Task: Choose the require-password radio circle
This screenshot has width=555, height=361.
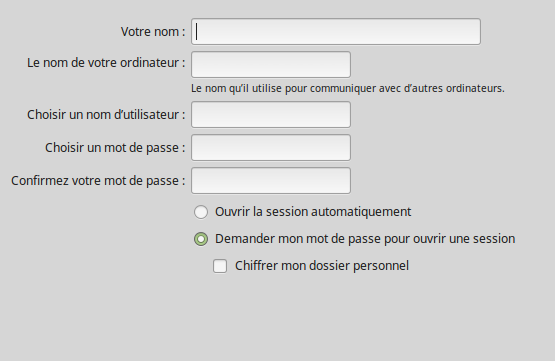Action: [x=201, y=239]
